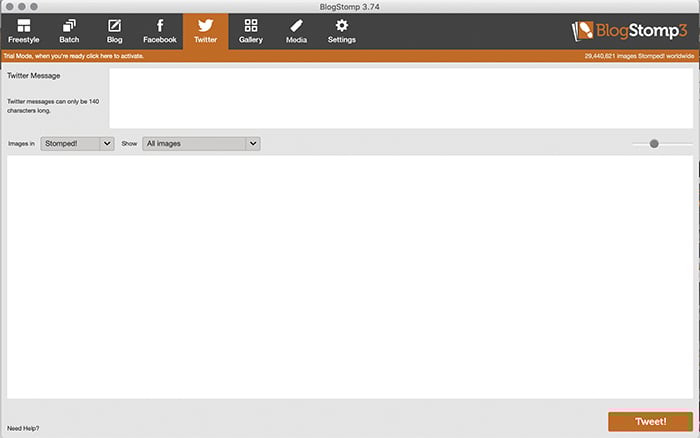The width and height of the screenshot is (700, 438).
Task: Click the BlogStomp3 logo
Action: (x=629, y=31)
